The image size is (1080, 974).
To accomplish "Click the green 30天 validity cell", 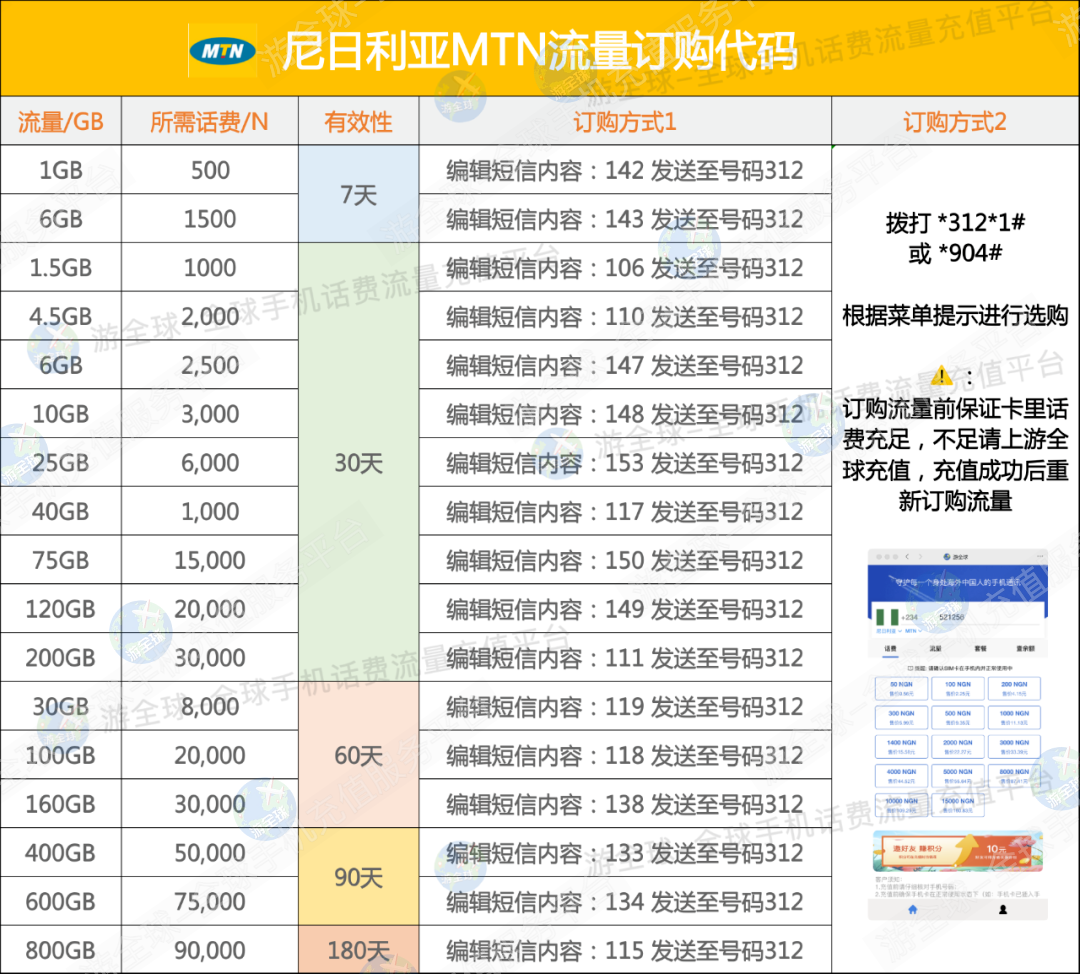I will coord(358,463).
